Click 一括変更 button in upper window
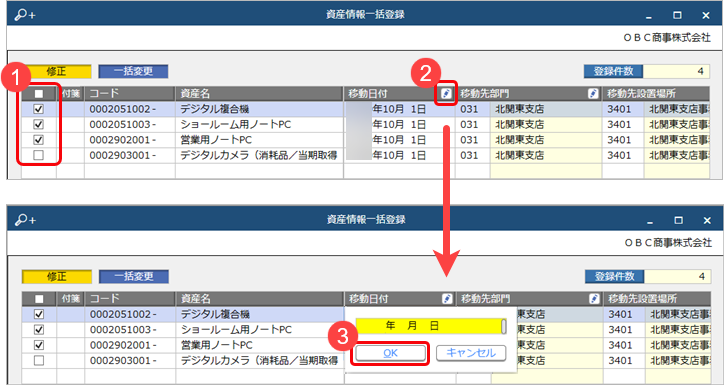Viewport: 724px width, 385px height. [133, 72]
